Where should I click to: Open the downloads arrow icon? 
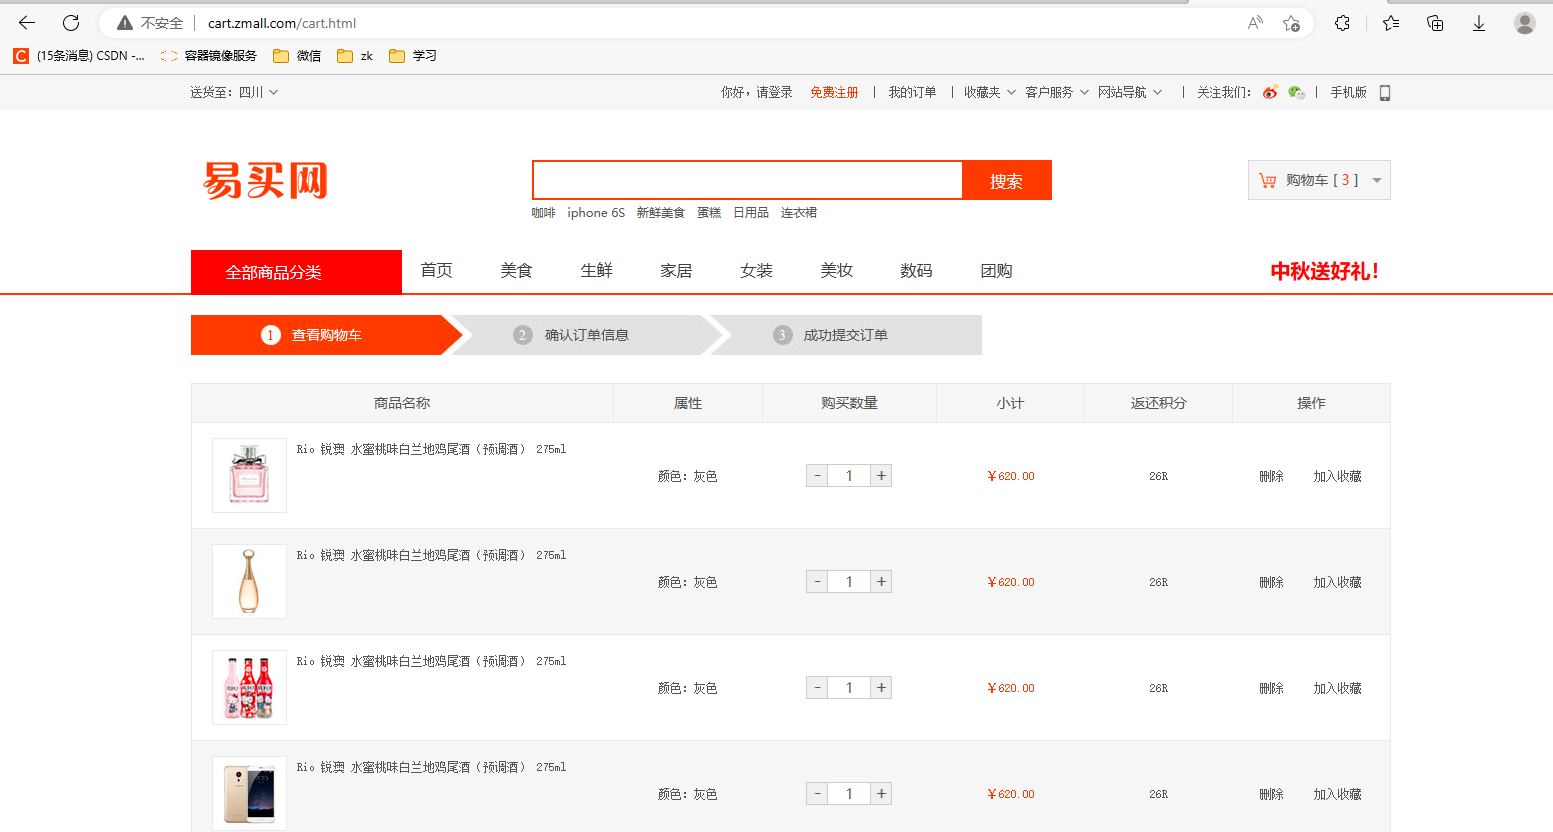(x=1479, y=22)
